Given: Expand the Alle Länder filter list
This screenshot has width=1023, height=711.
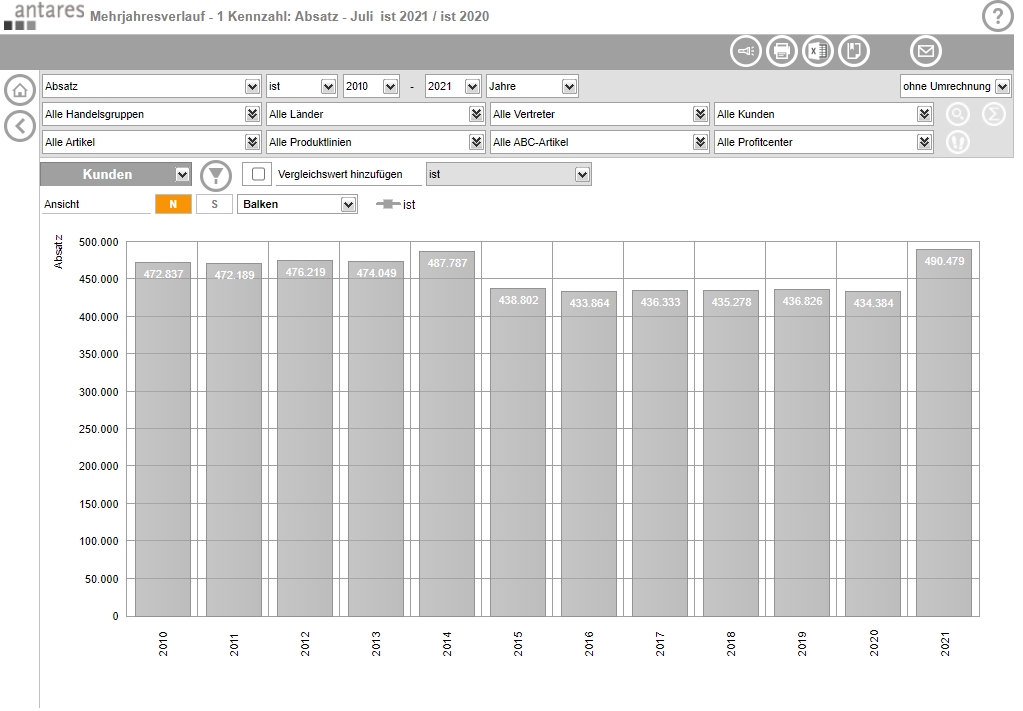Looking at the screenshot, I should pos(476,115).
